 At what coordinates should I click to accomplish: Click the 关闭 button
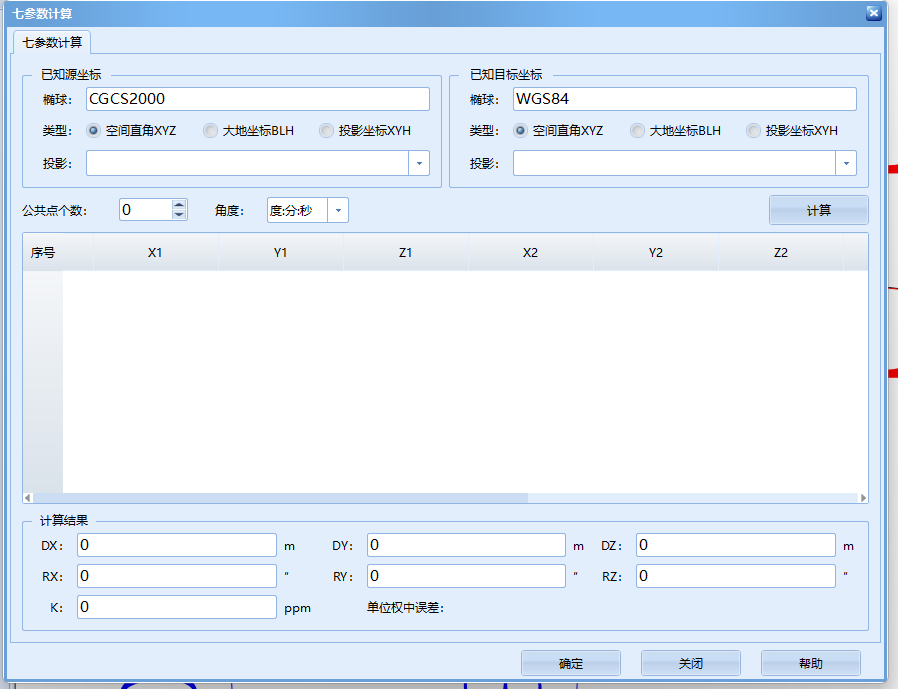pyautogui.click(x=690, y=663)
